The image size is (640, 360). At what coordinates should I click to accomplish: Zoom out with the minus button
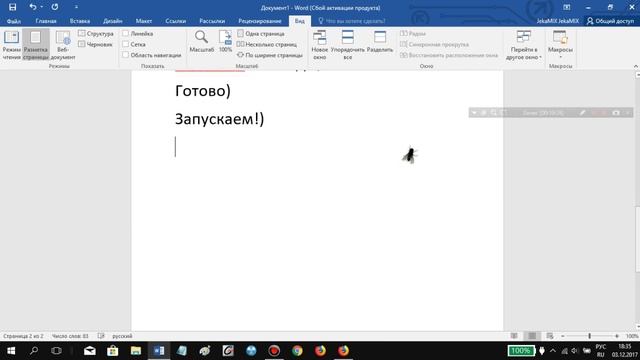click(x=563, y=336)
